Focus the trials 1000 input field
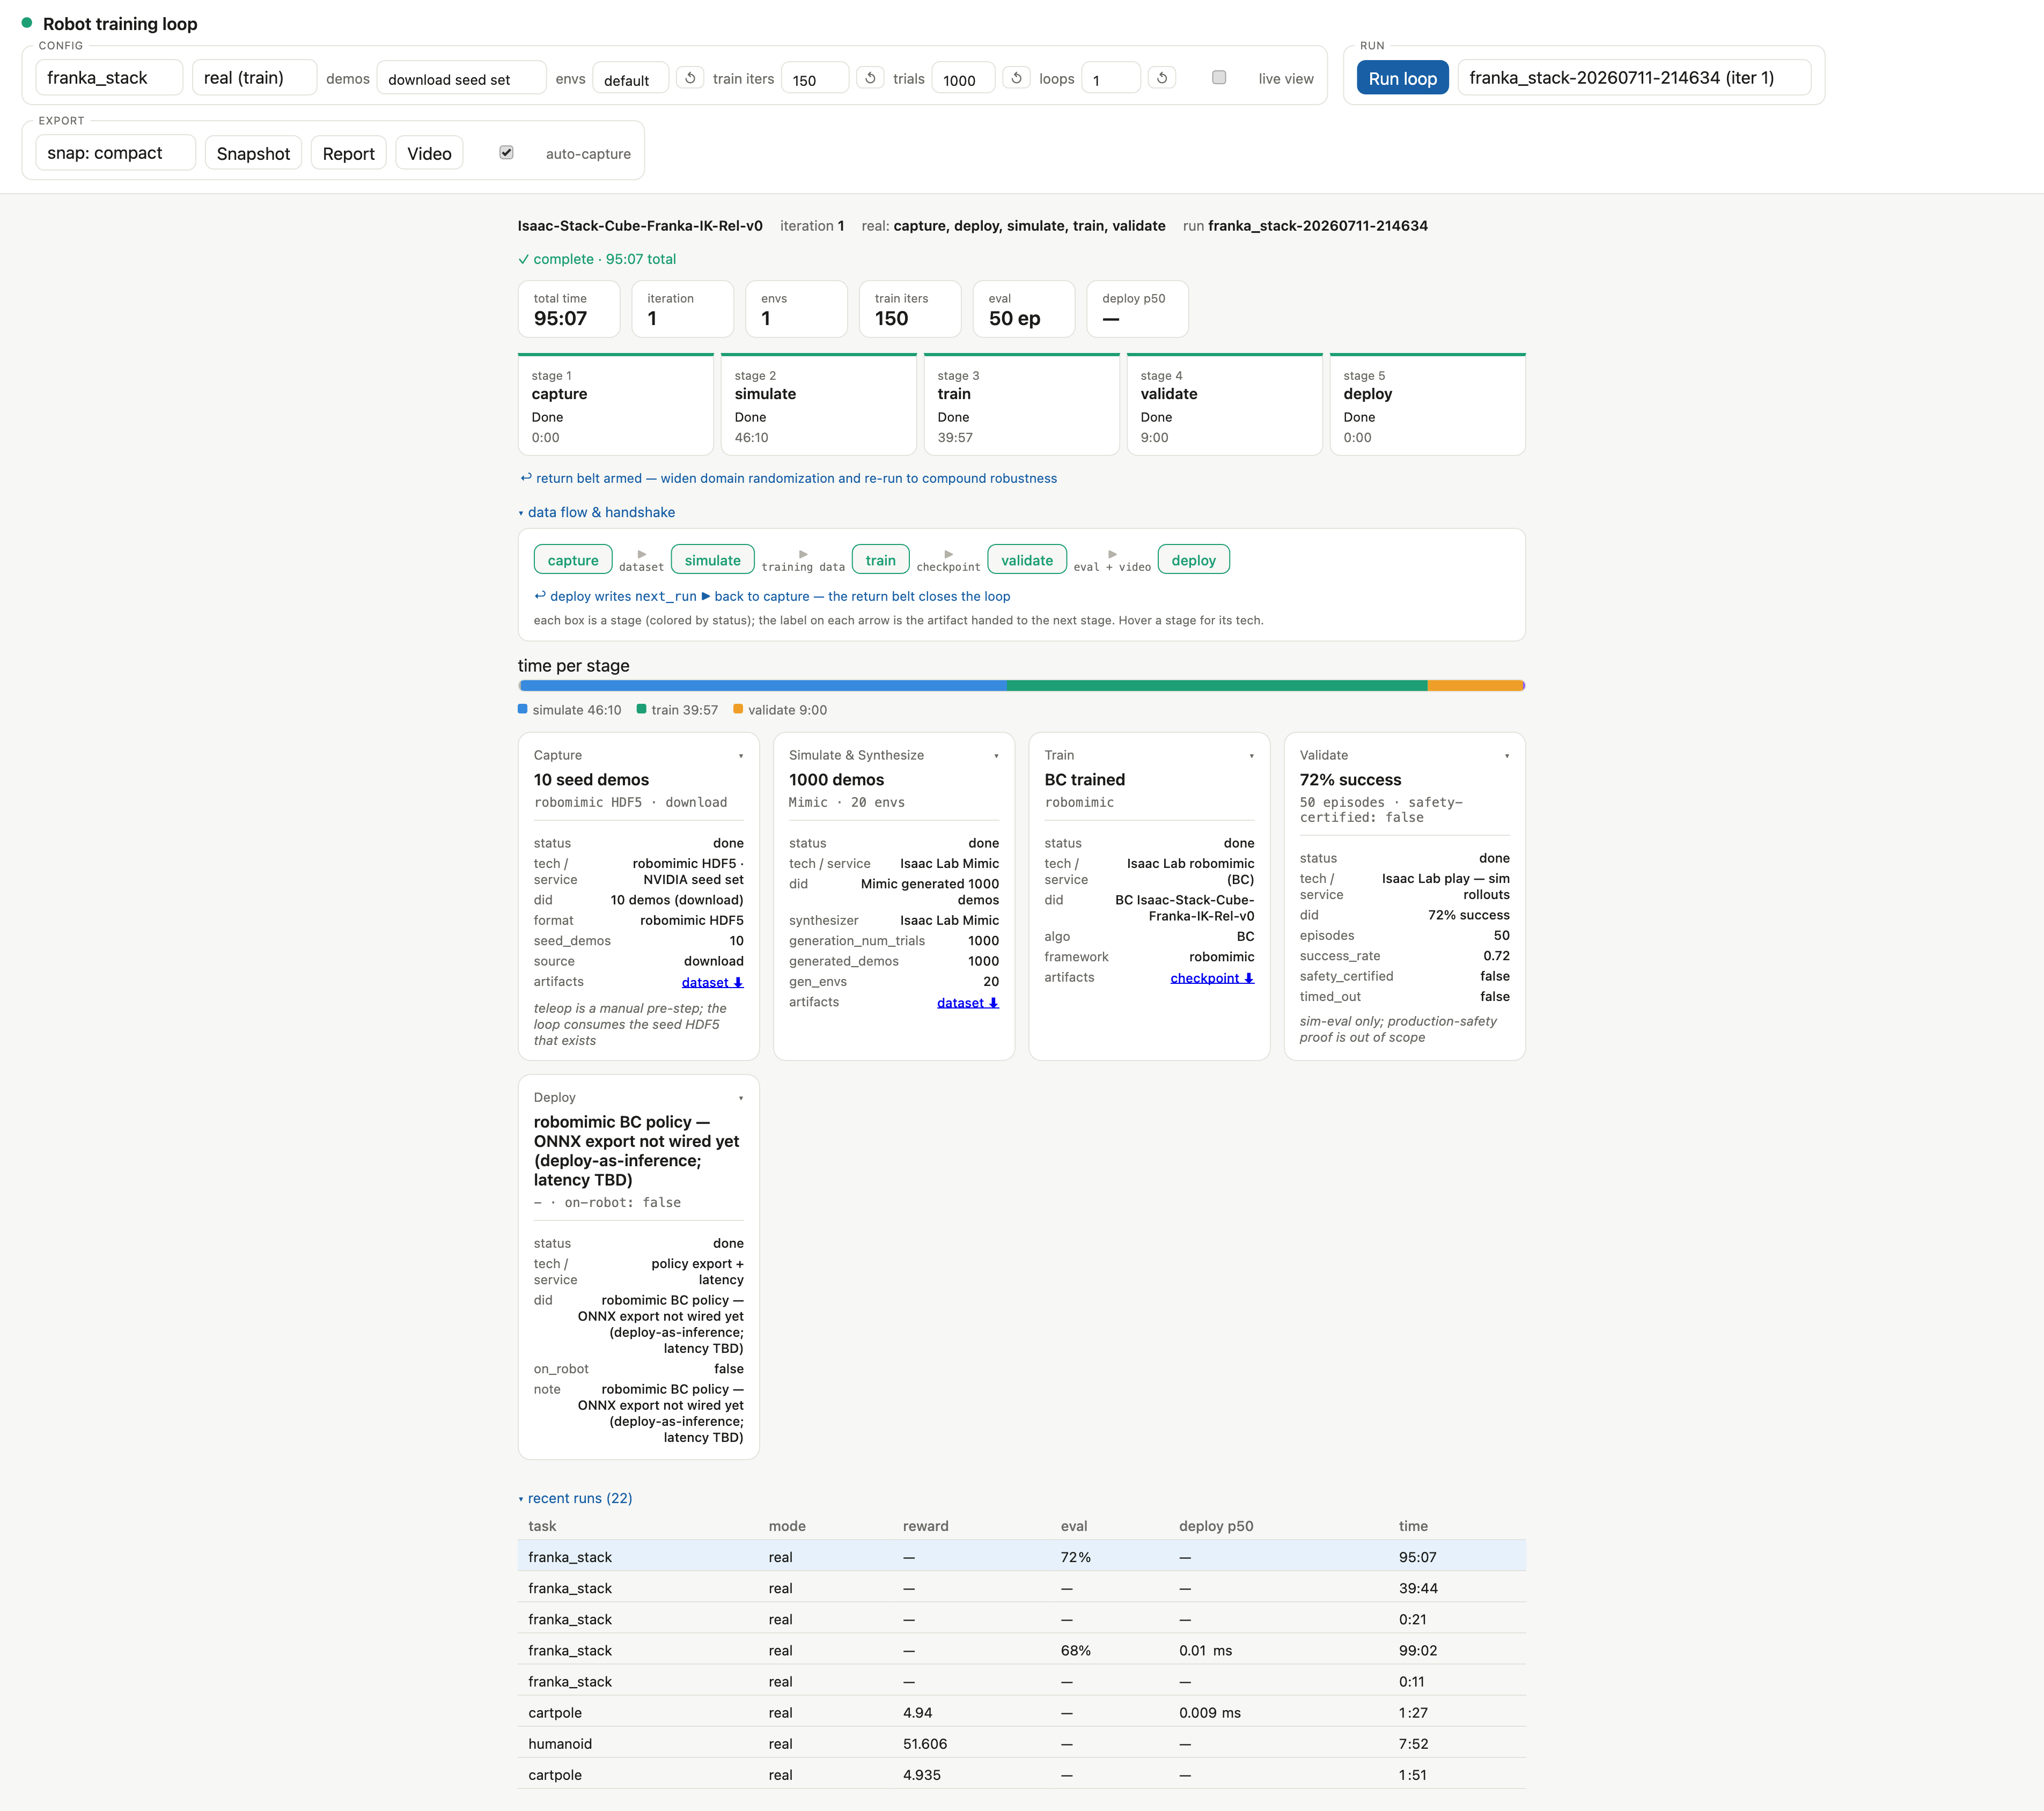Screen dimensions: 2044x1811 tap(963, 79)
